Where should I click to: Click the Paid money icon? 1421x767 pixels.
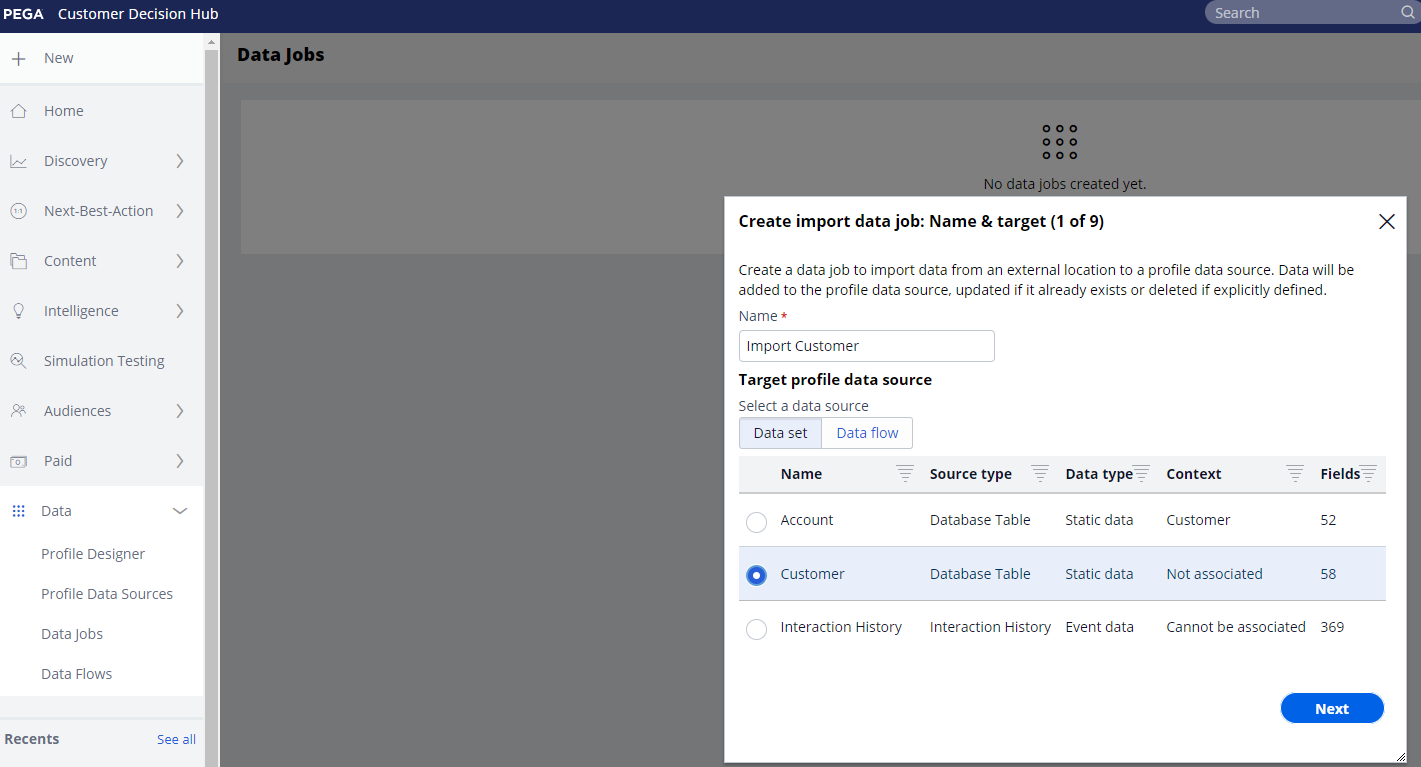point(18,461)
